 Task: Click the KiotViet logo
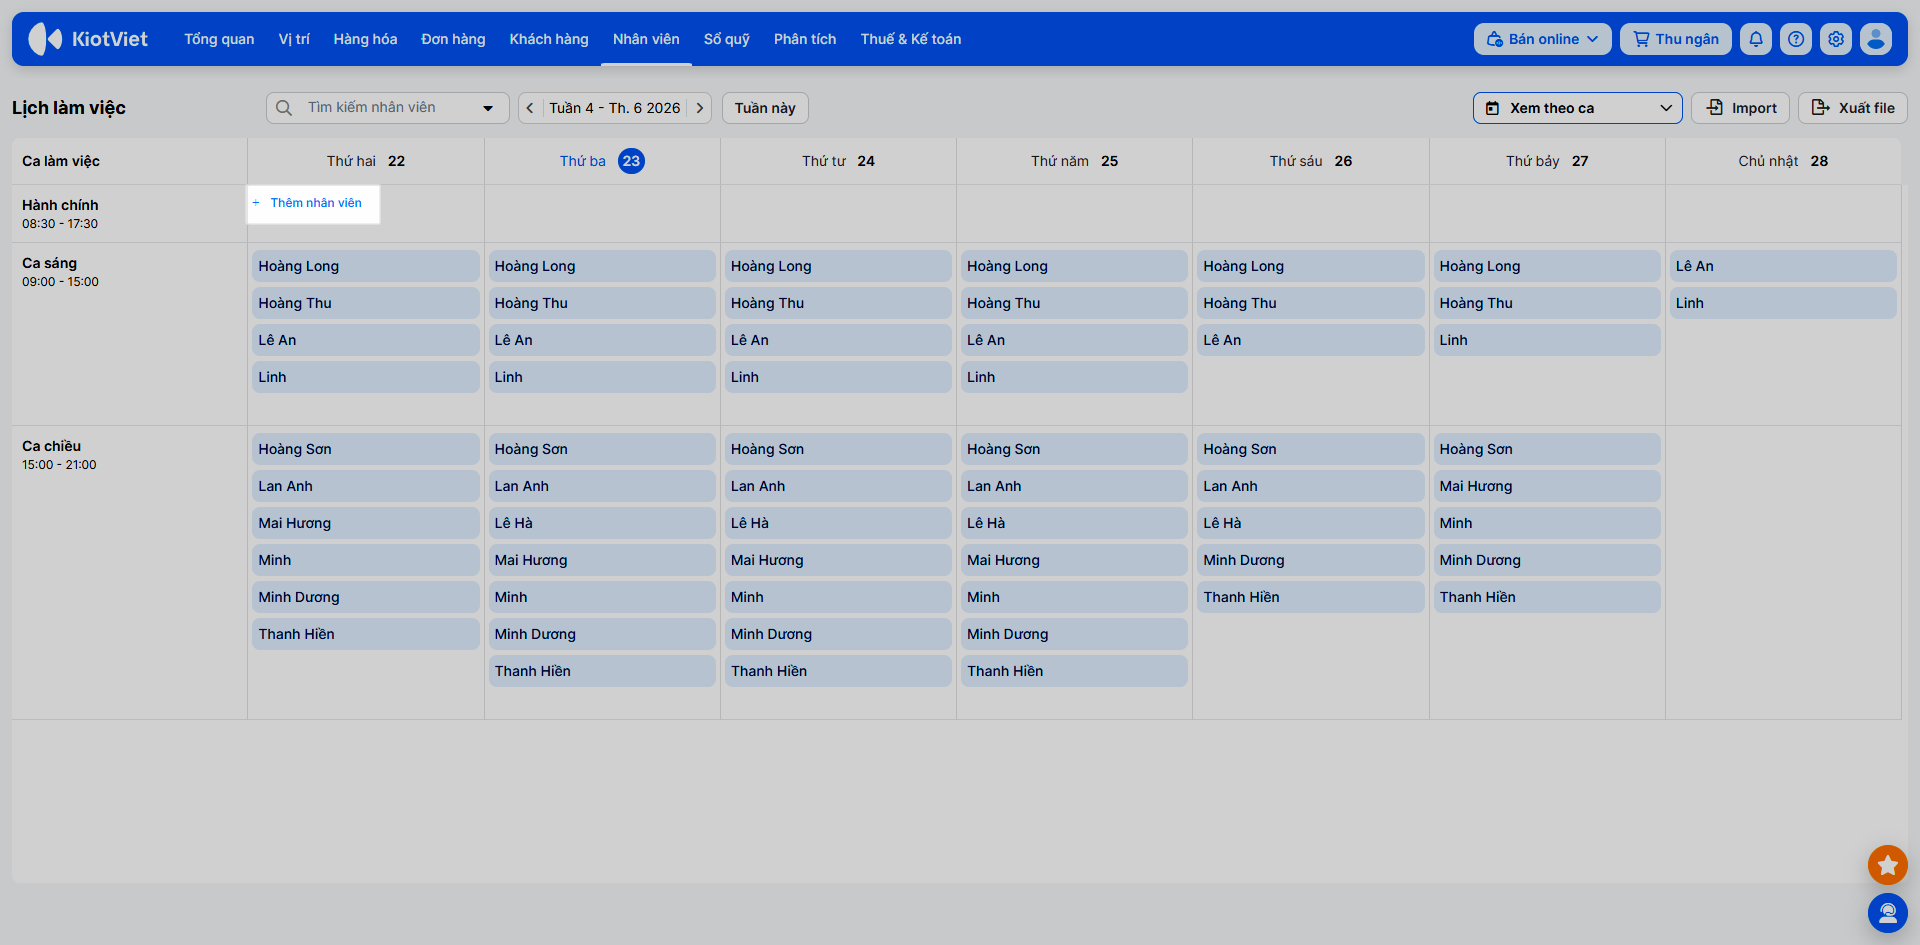click(x=88, y=39)
